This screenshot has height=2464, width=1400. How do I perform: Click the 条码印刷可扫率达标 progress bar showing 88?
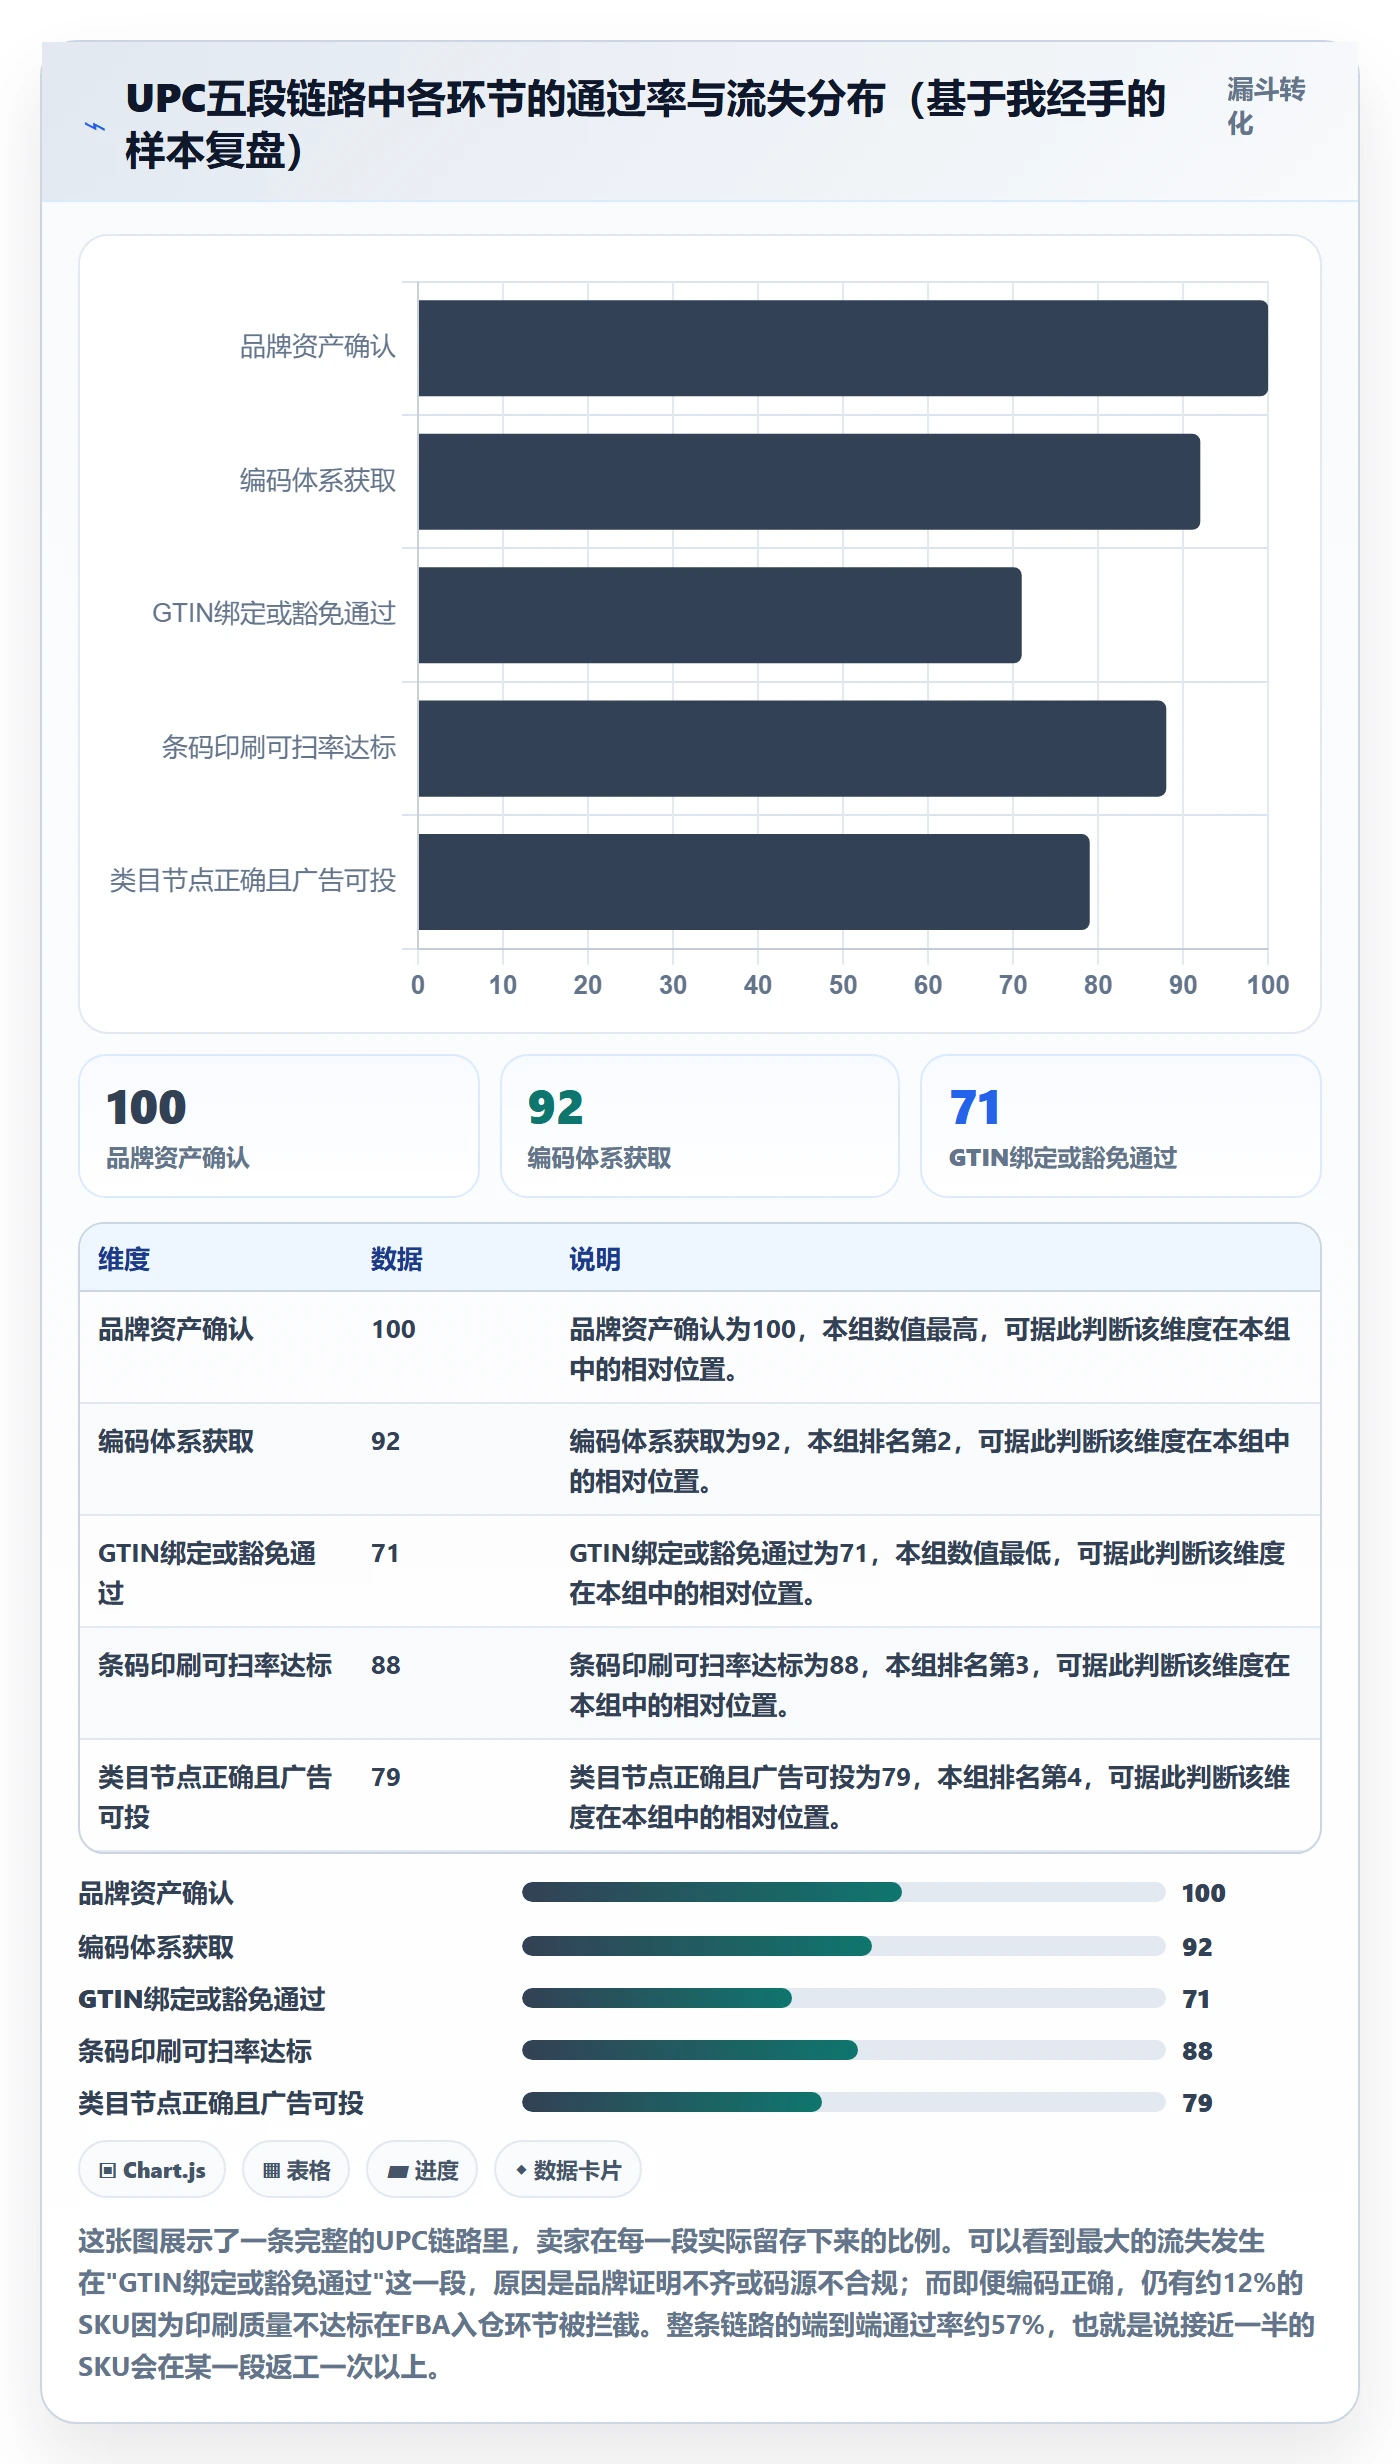tap(843, 2050)
